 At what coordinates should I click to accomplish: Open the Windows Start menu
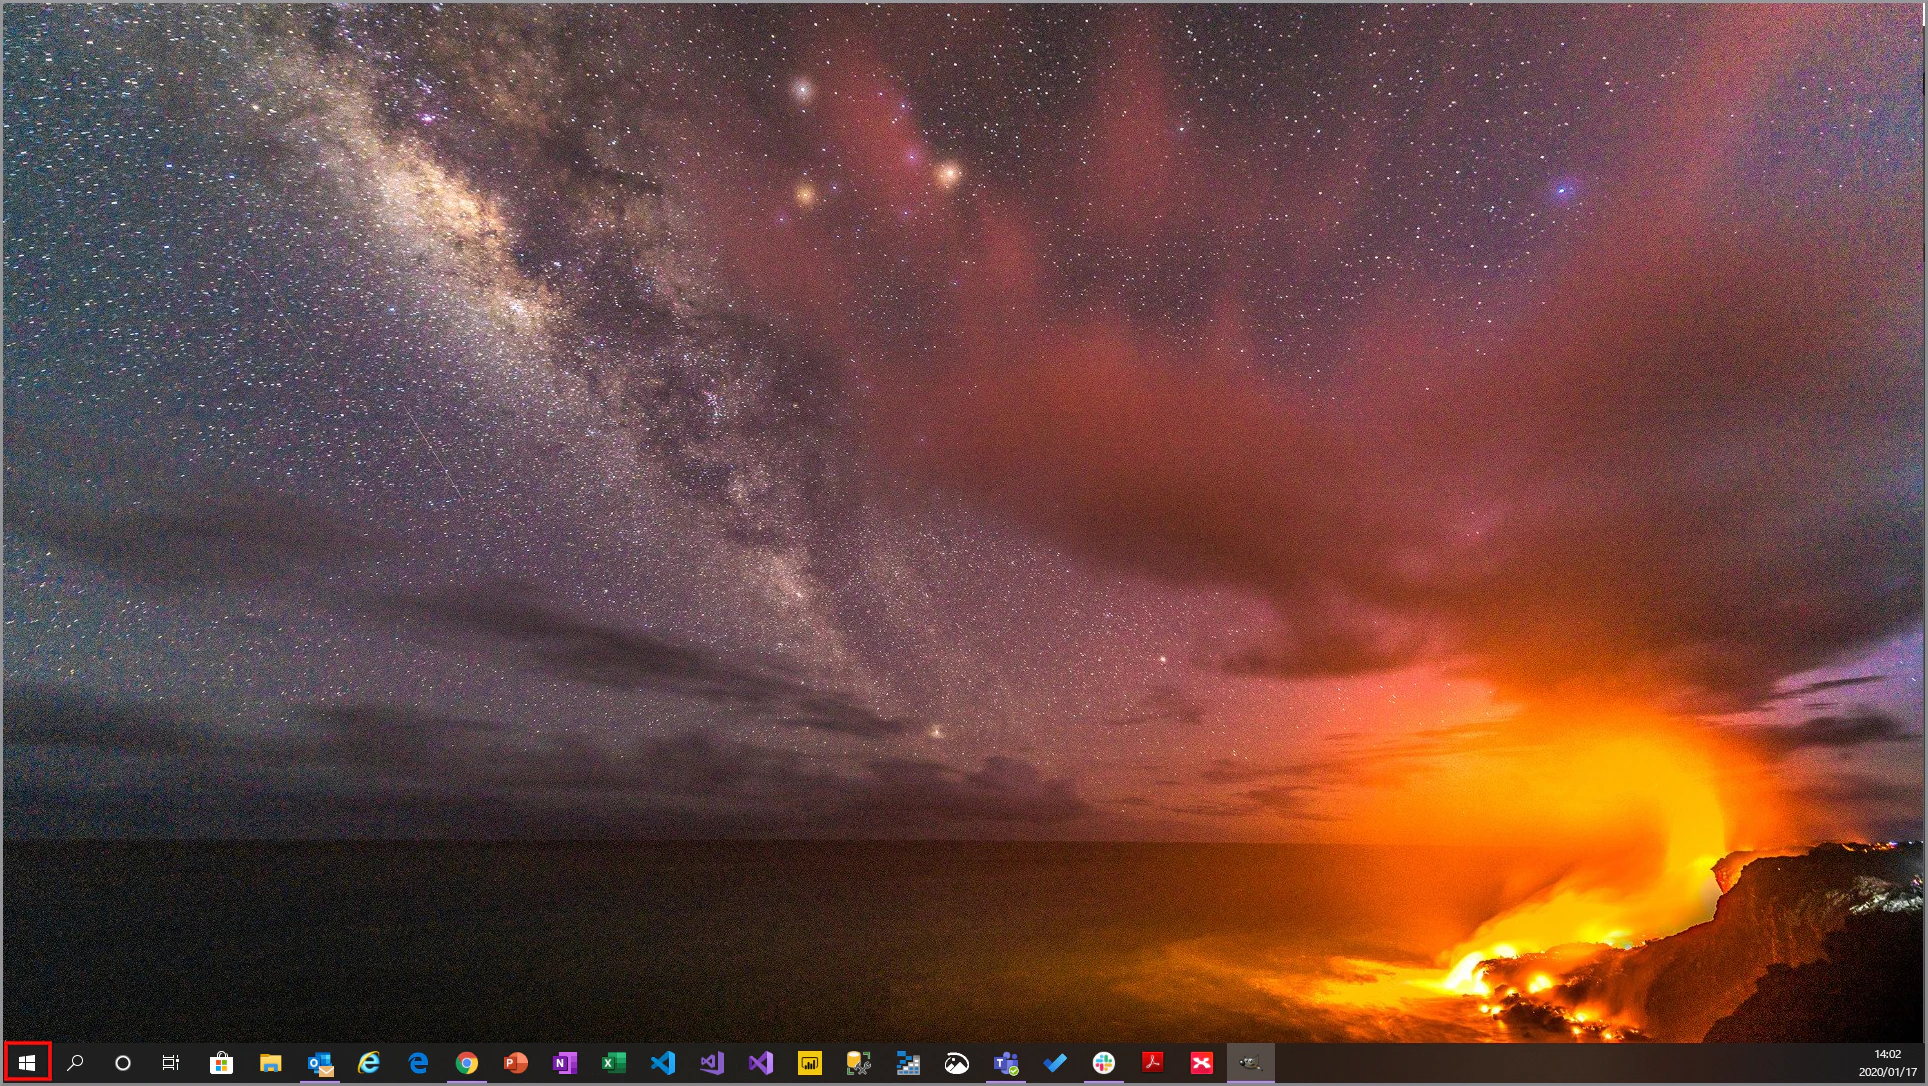point(27,1063)
